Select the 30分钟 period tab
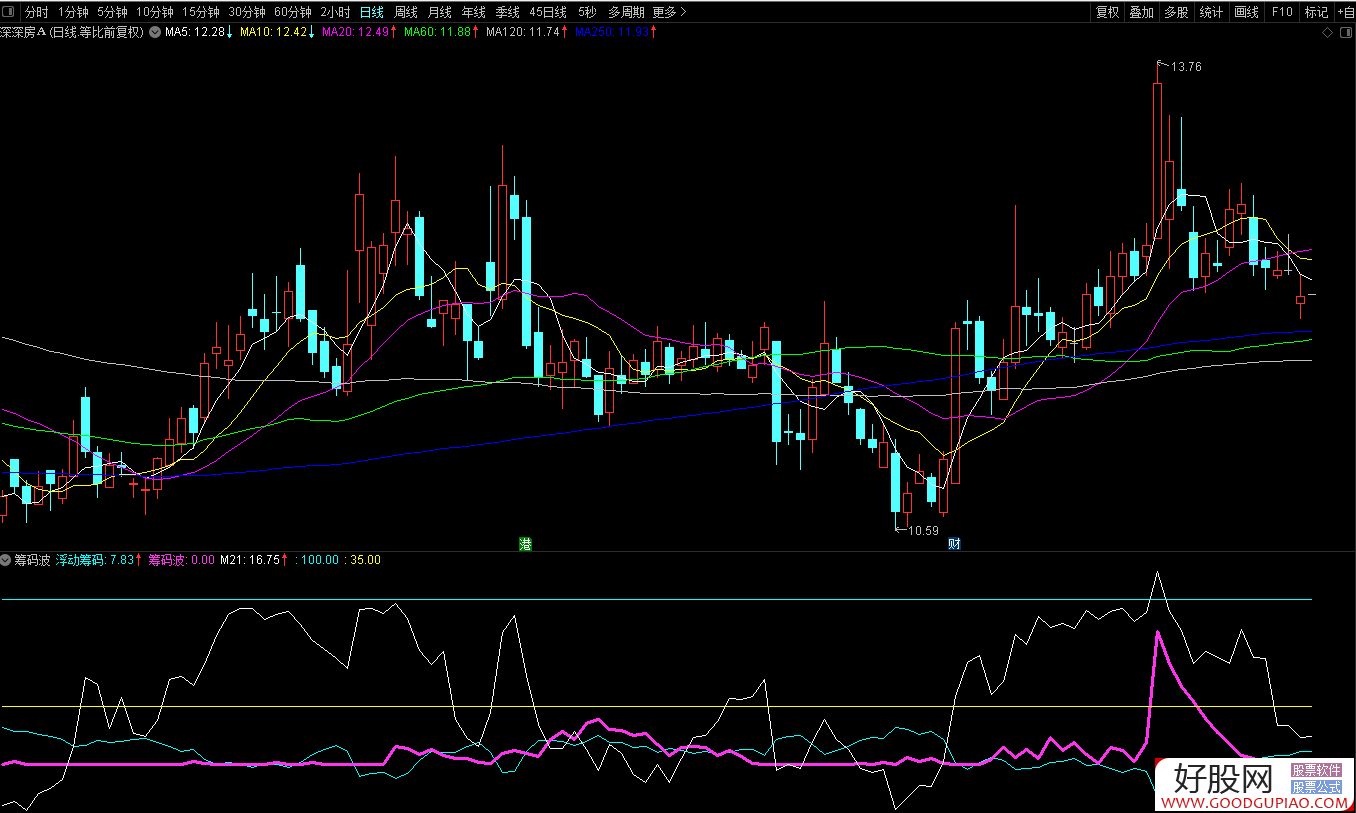The image size is (1356, 813). pos(247,12)
